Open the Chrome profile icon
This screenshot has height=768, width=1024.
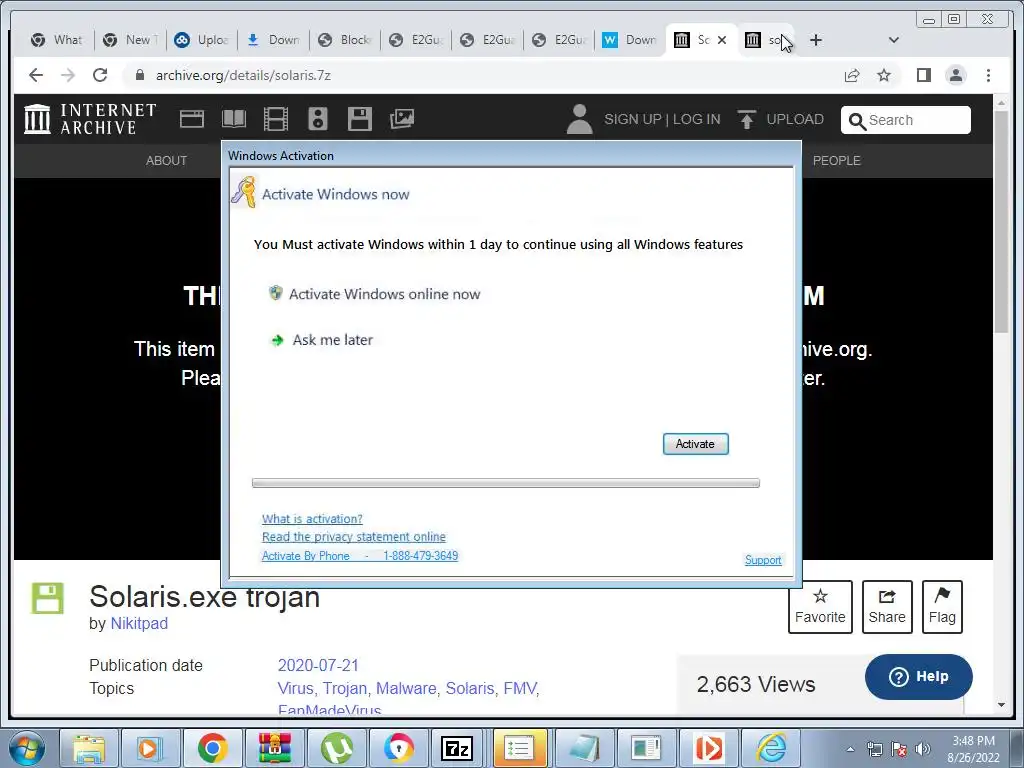(x=956, y=75)
